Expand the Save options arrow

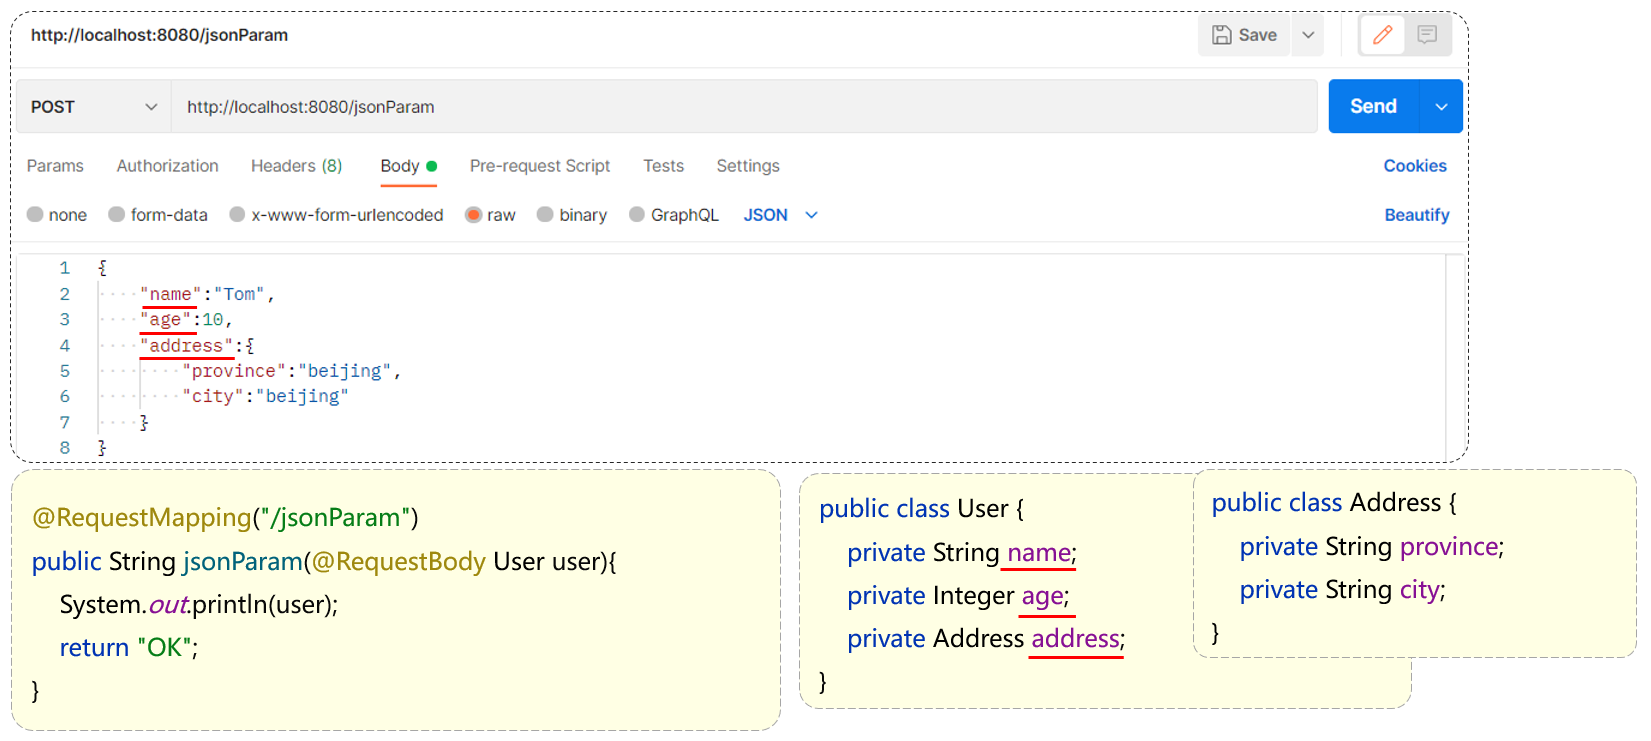(x=1308, y=35)
